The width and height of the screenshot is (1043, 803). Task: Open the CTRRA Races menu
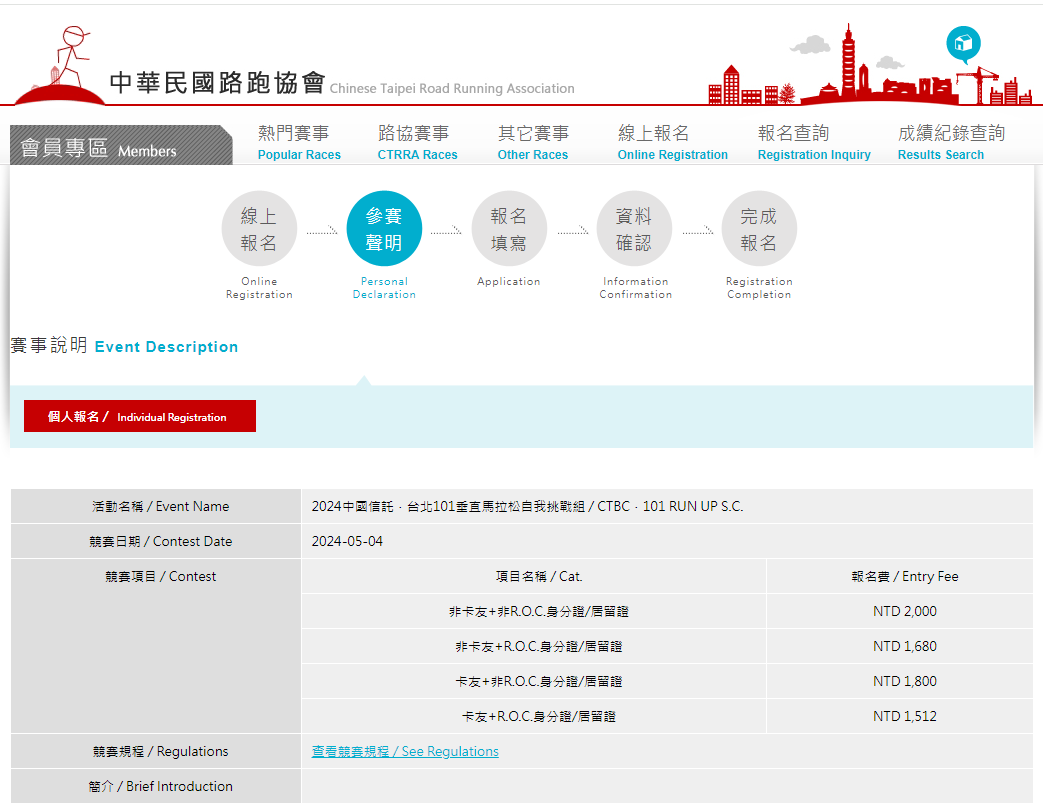[418, 143]
